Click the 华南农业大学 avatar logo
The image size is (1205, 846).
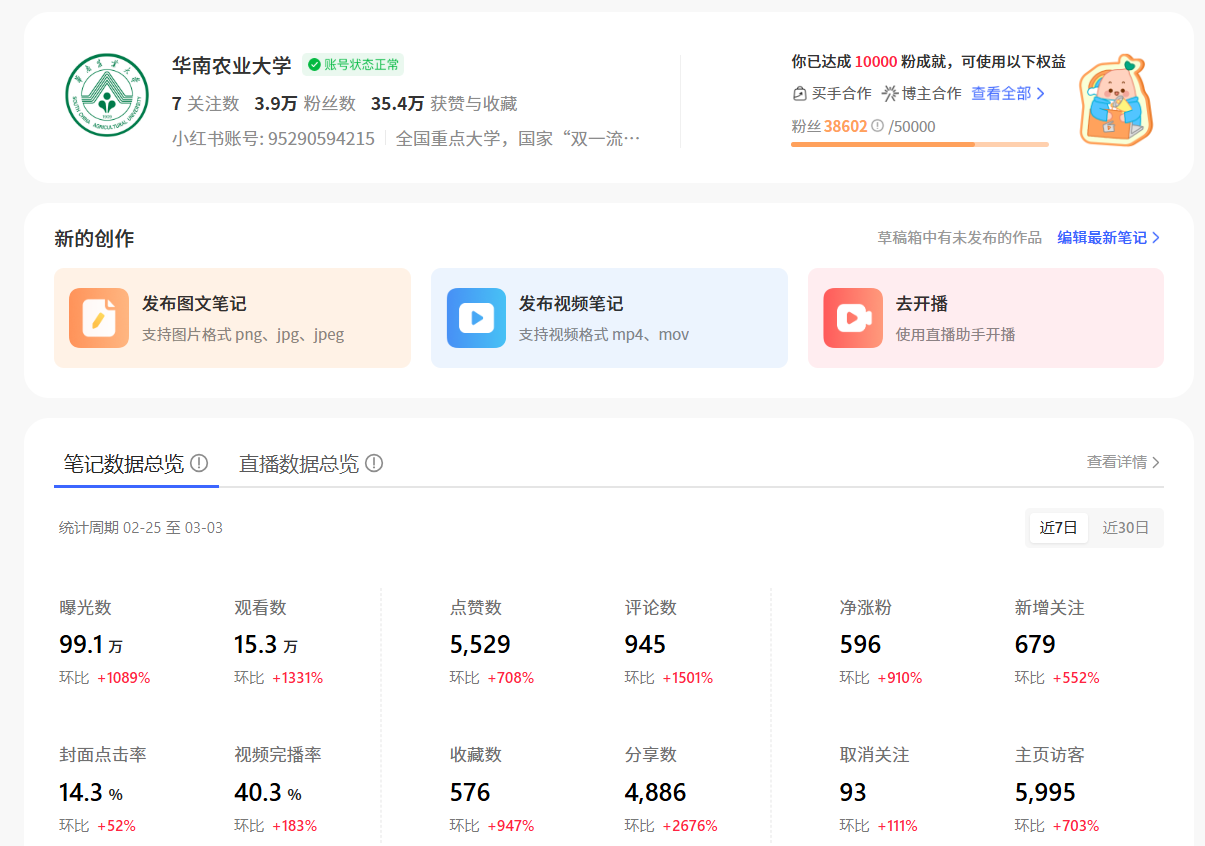point(107,97)
